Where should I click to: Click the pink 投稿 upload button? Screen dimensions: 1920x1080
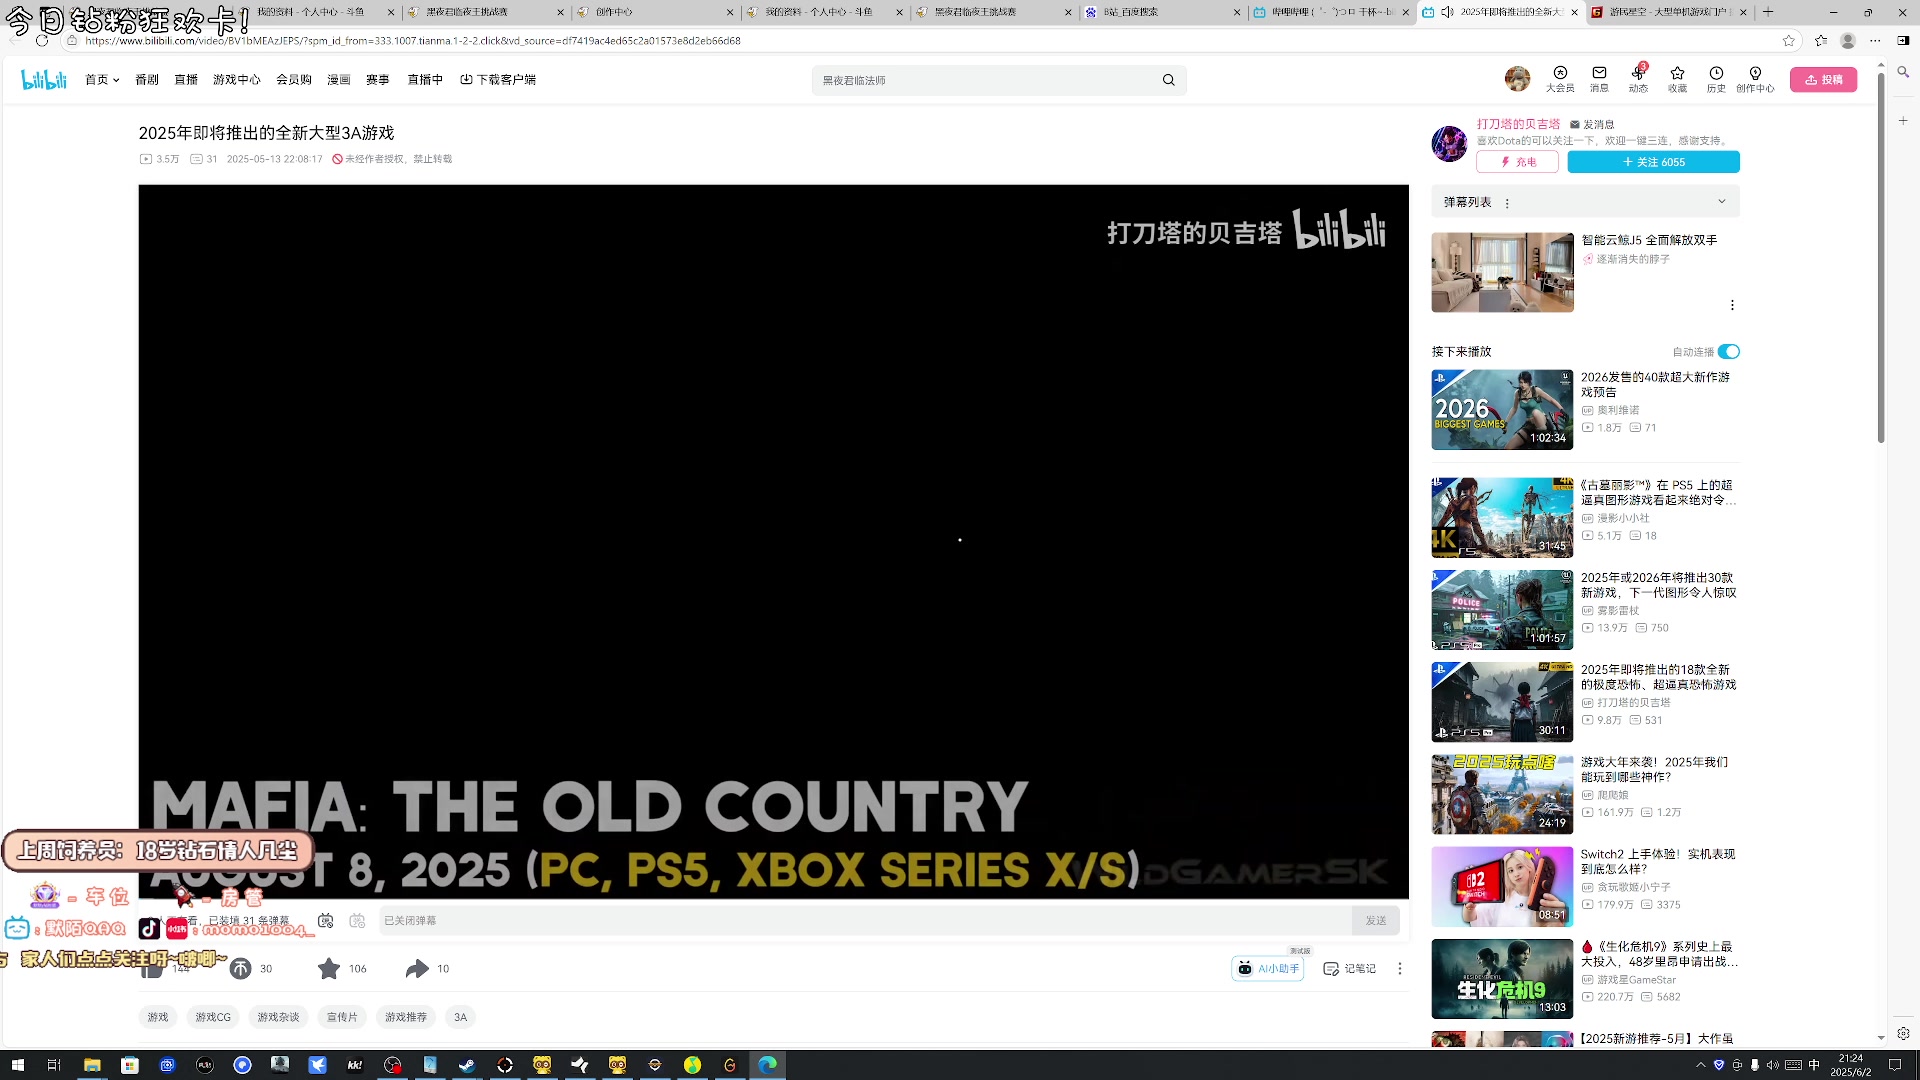1823,80
